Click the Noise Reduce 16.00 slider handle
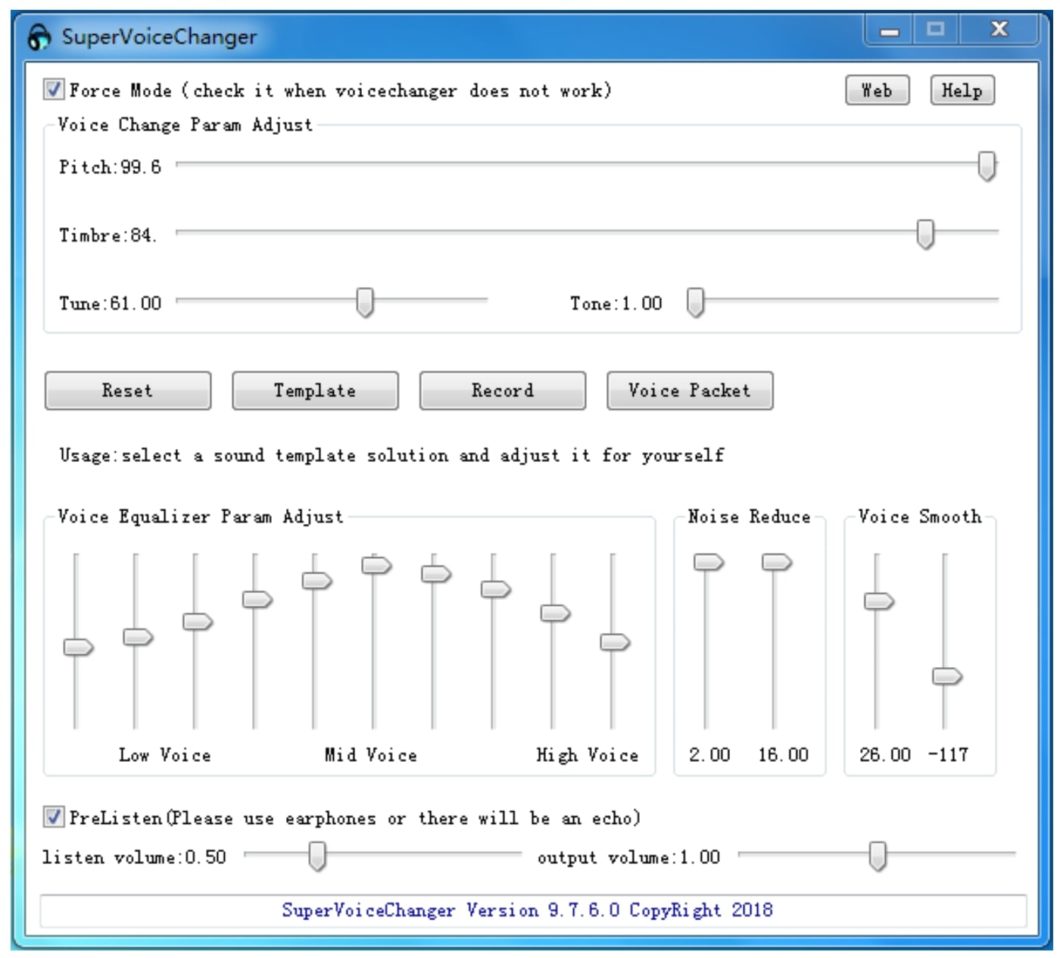The image size is (1060, 958). (777, 562)
